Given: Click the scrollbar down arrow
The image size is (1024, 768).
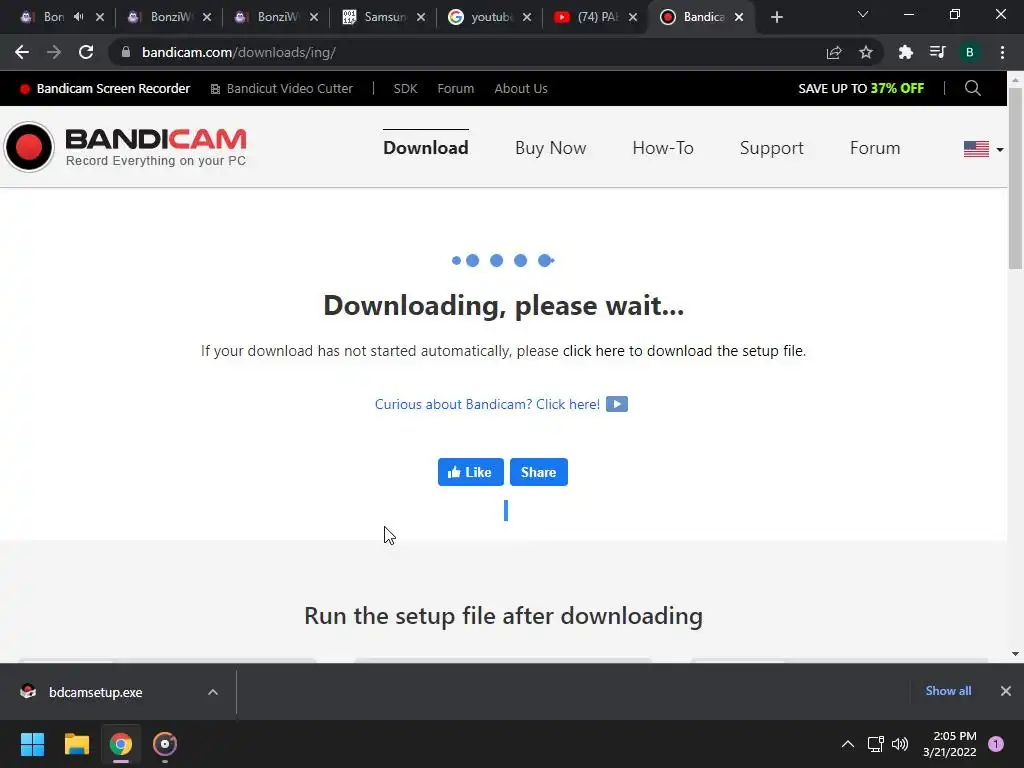Looking at the screenshot, I should tap(1015, 654).
